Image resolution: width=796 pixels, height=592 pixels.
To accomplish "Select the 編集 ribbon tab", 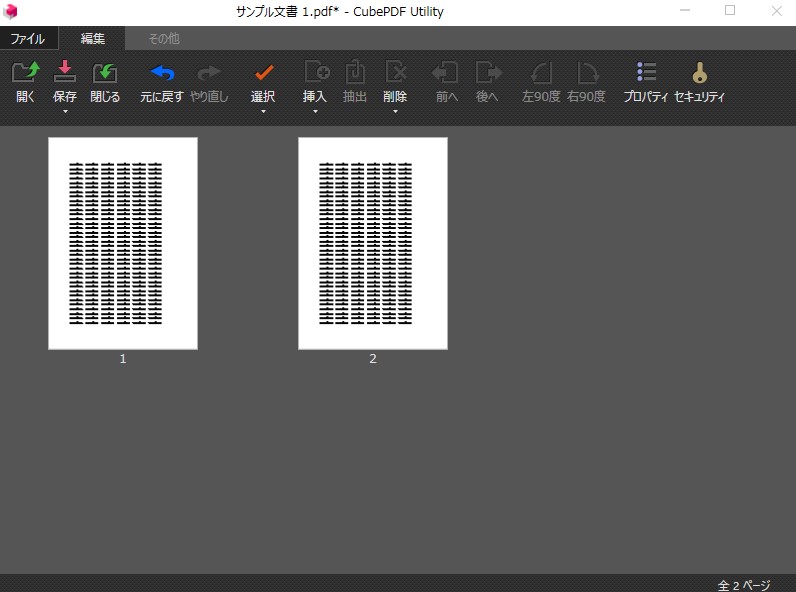I will click(x=93, y=39).
